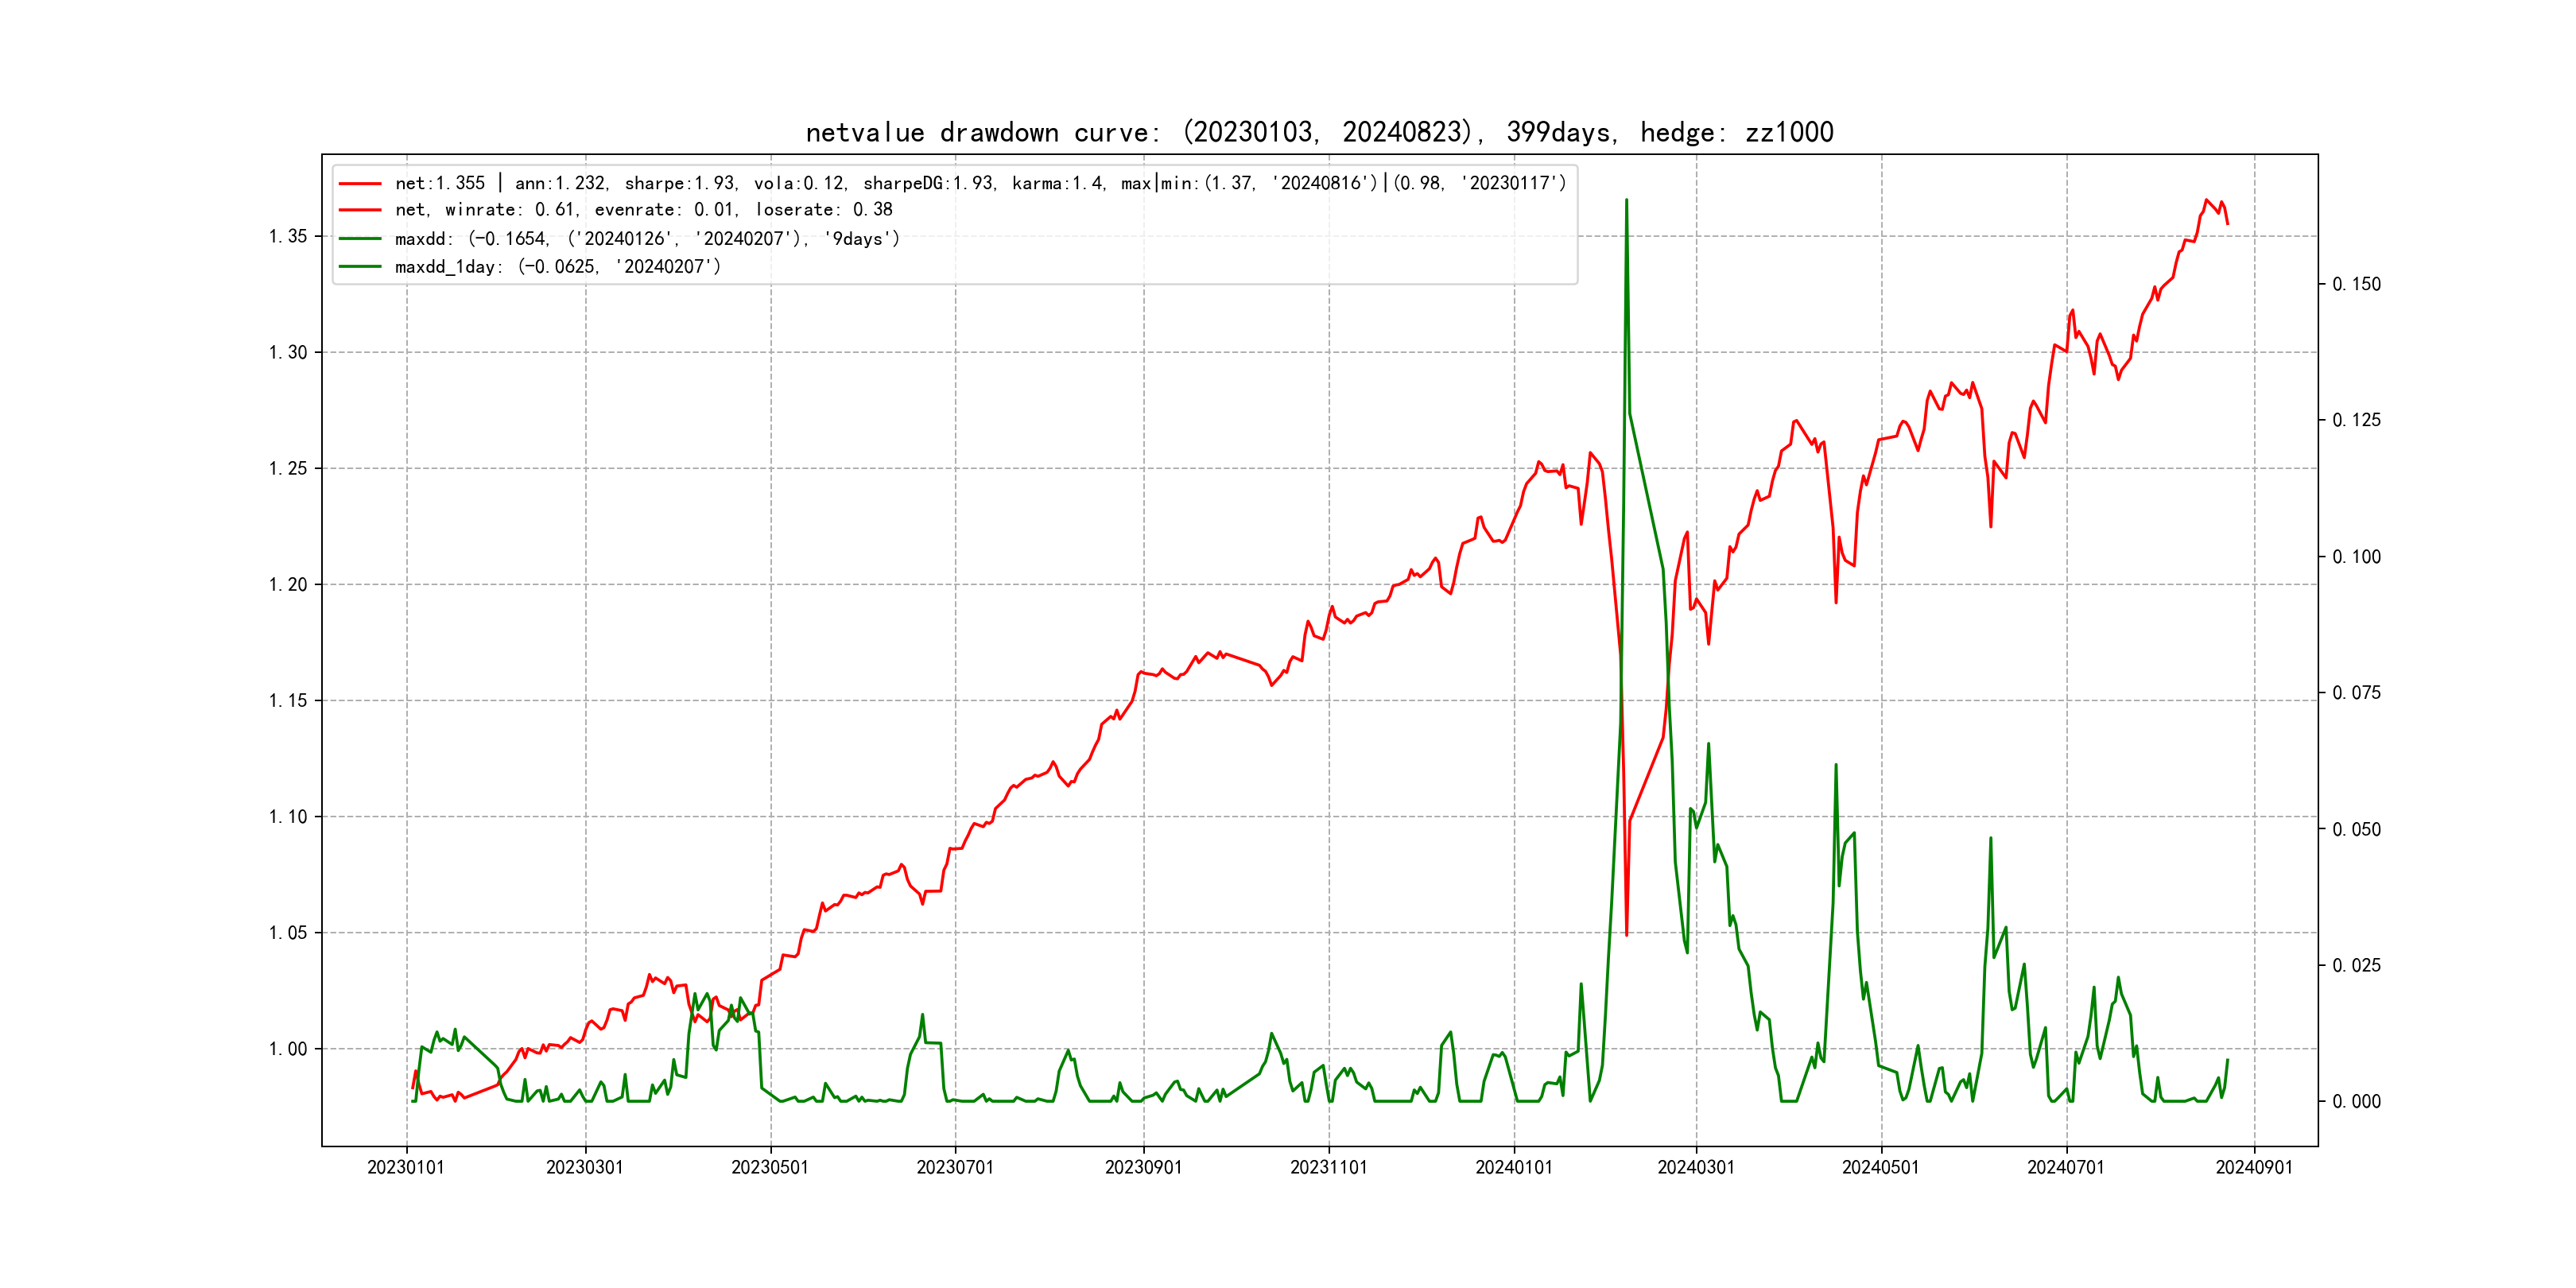This screenshot has height=1288, width=2576.
Task: Click the chart title text
Action: click(x=1319, y=132)
